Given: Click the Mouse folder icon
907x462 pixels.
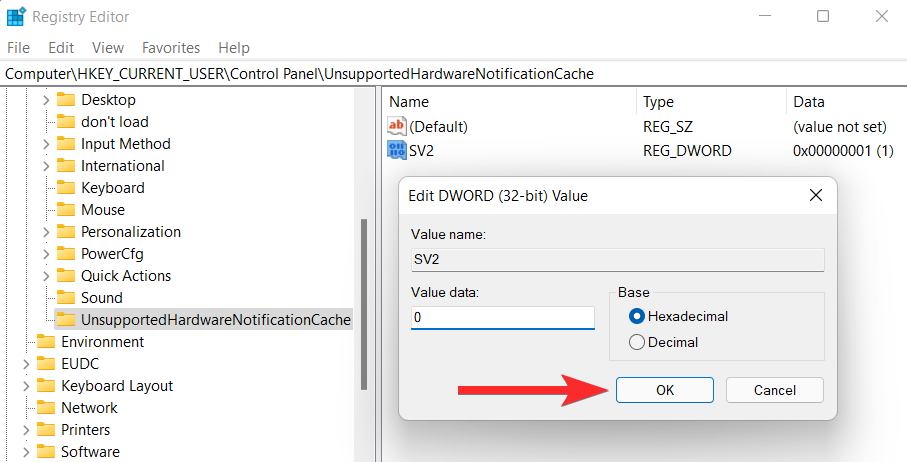Looking at the screenshot, I should pyautogui.click(x=66, y=210).
